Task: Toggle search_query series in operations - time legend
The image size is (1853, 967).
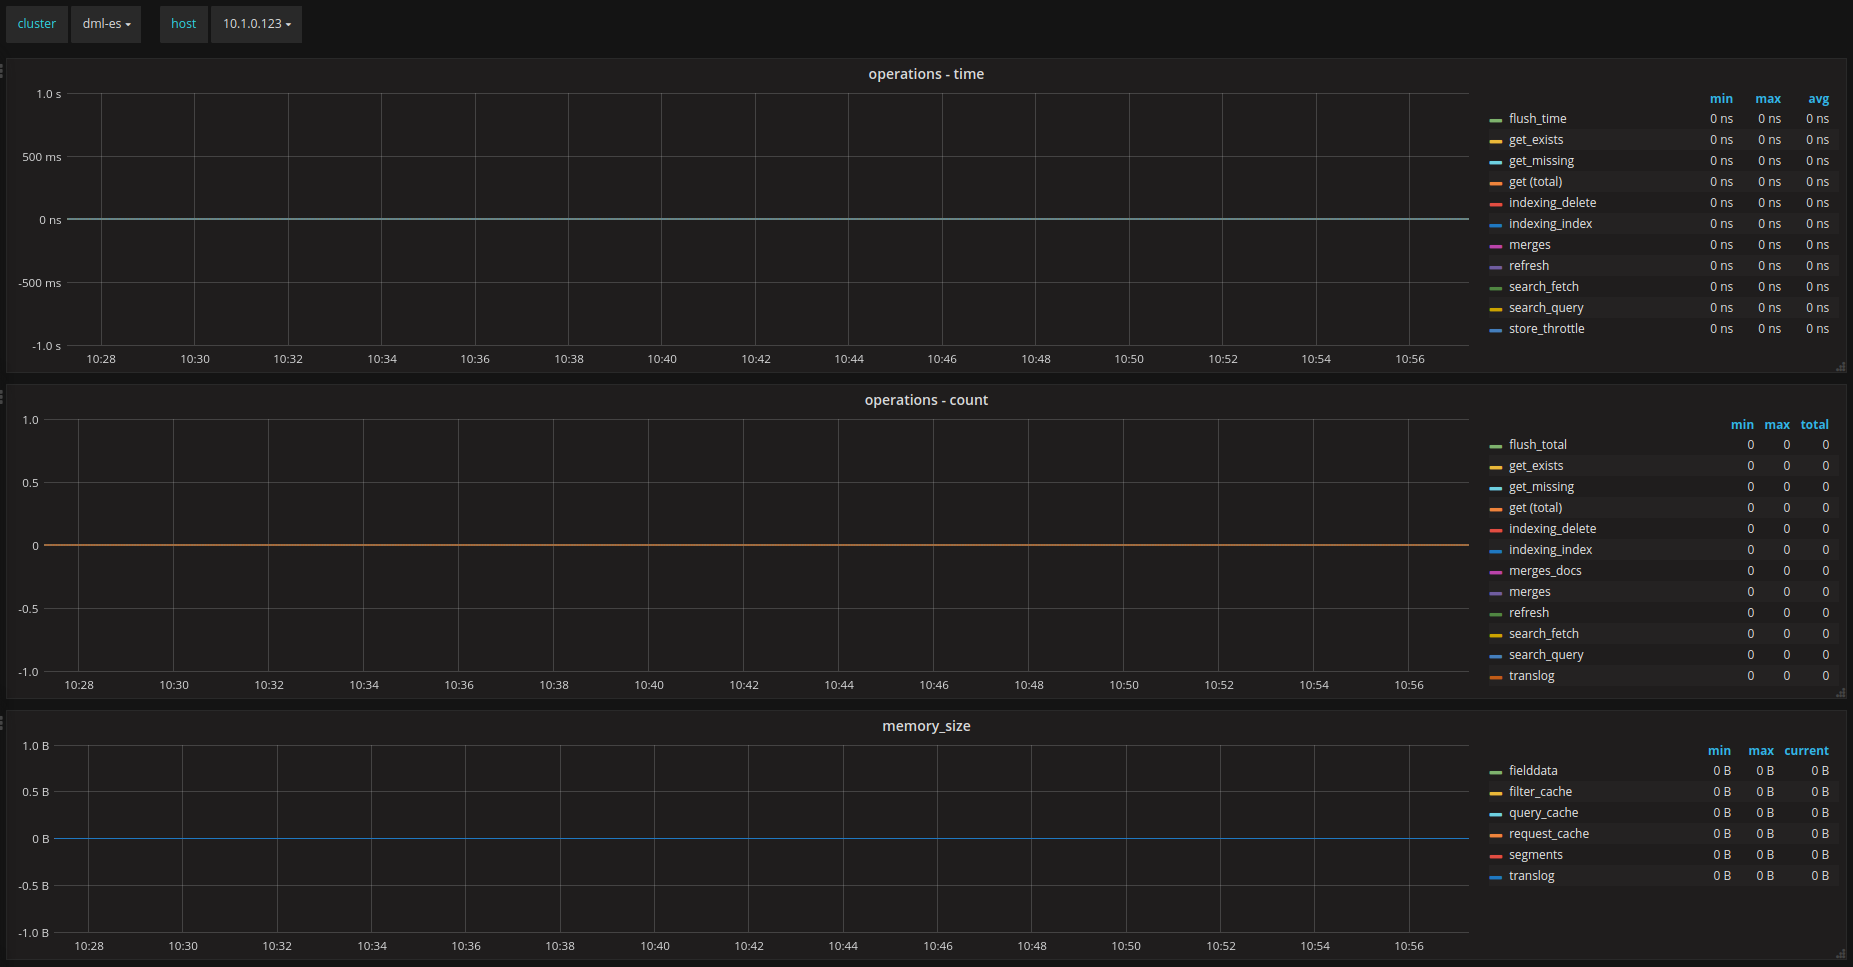Action: click(x=1546, y=308)
